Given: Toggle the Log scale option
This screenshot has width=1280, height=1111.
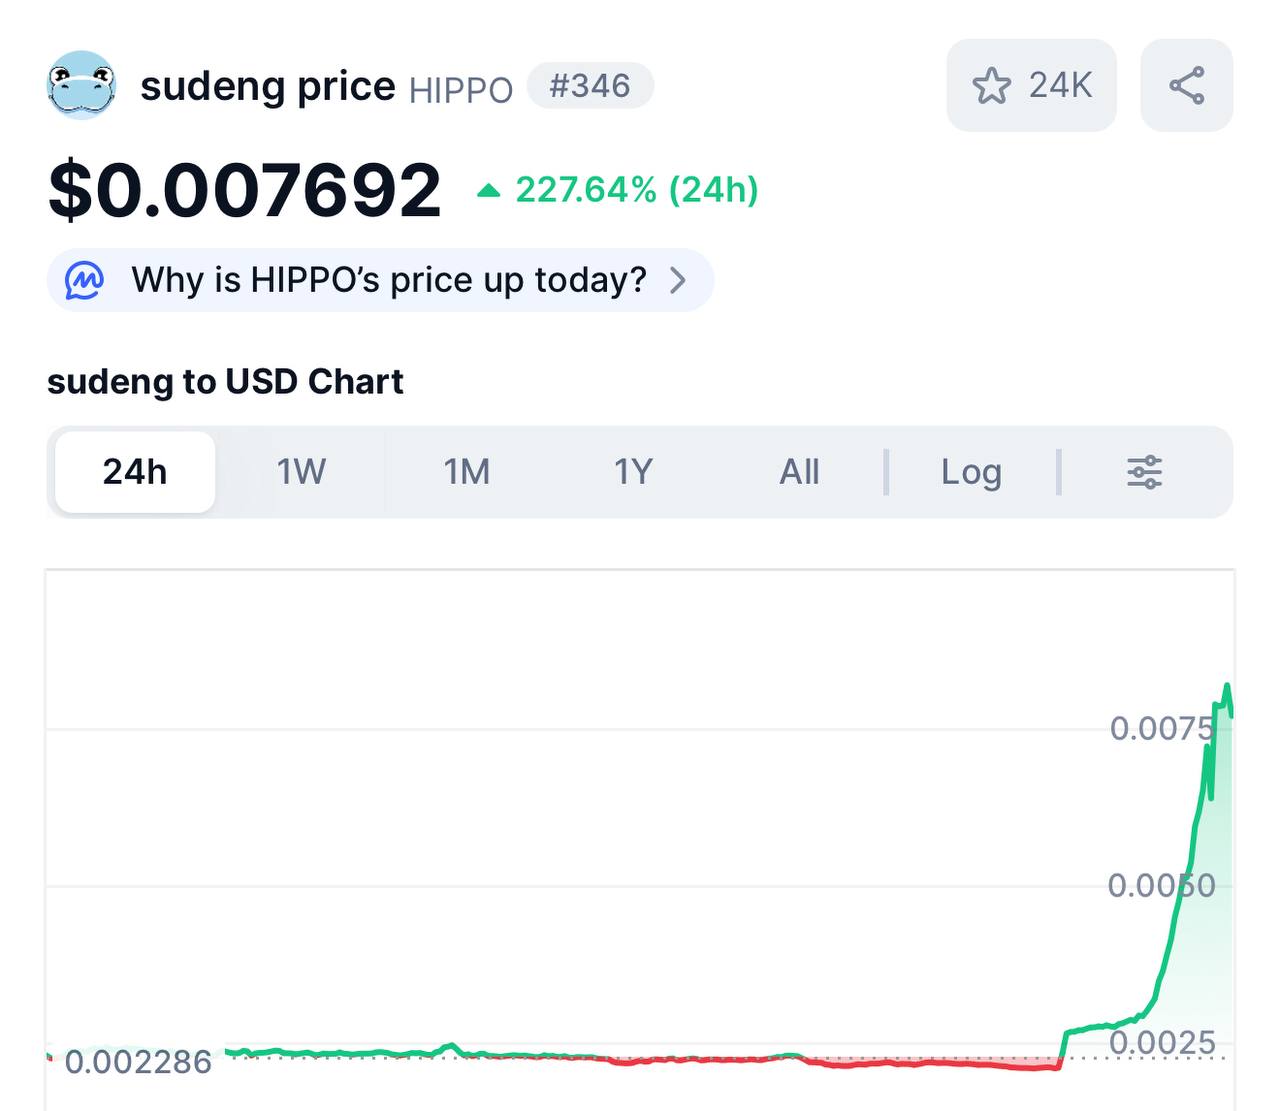Looking at the screenshot, I should [x=970, y=472].
